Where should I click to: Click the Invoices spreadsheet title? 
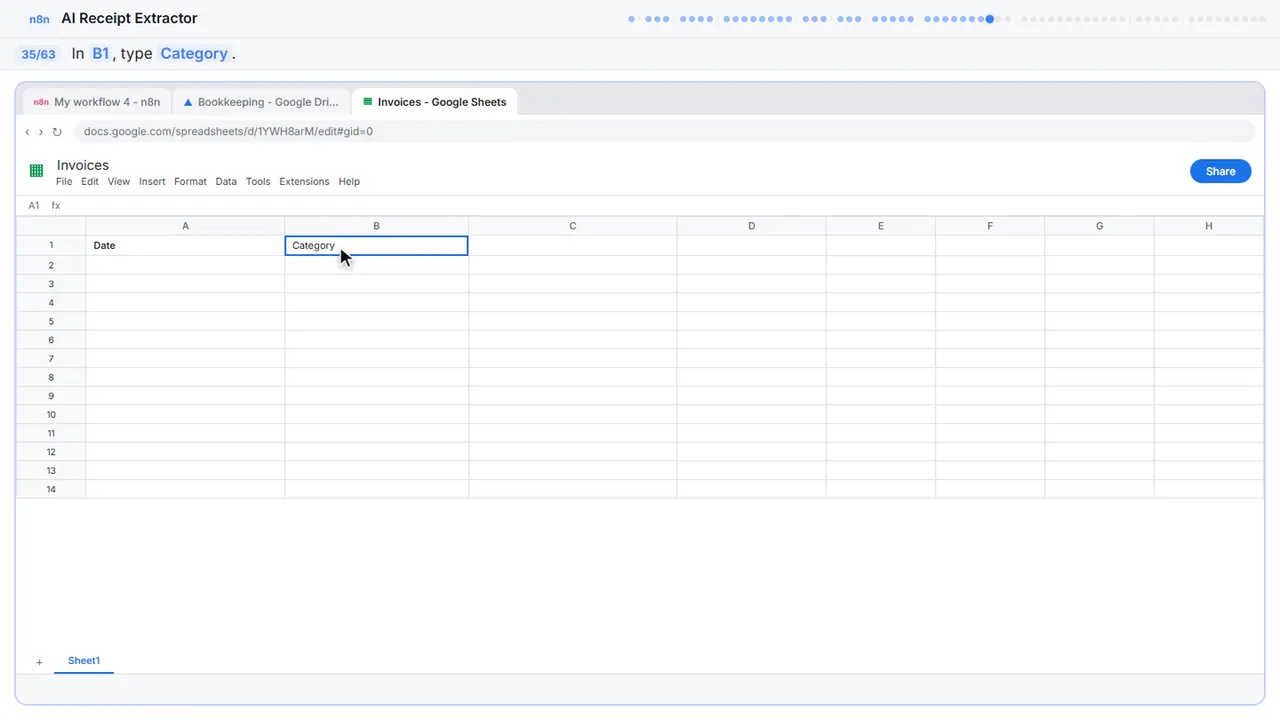click(83, 165)
